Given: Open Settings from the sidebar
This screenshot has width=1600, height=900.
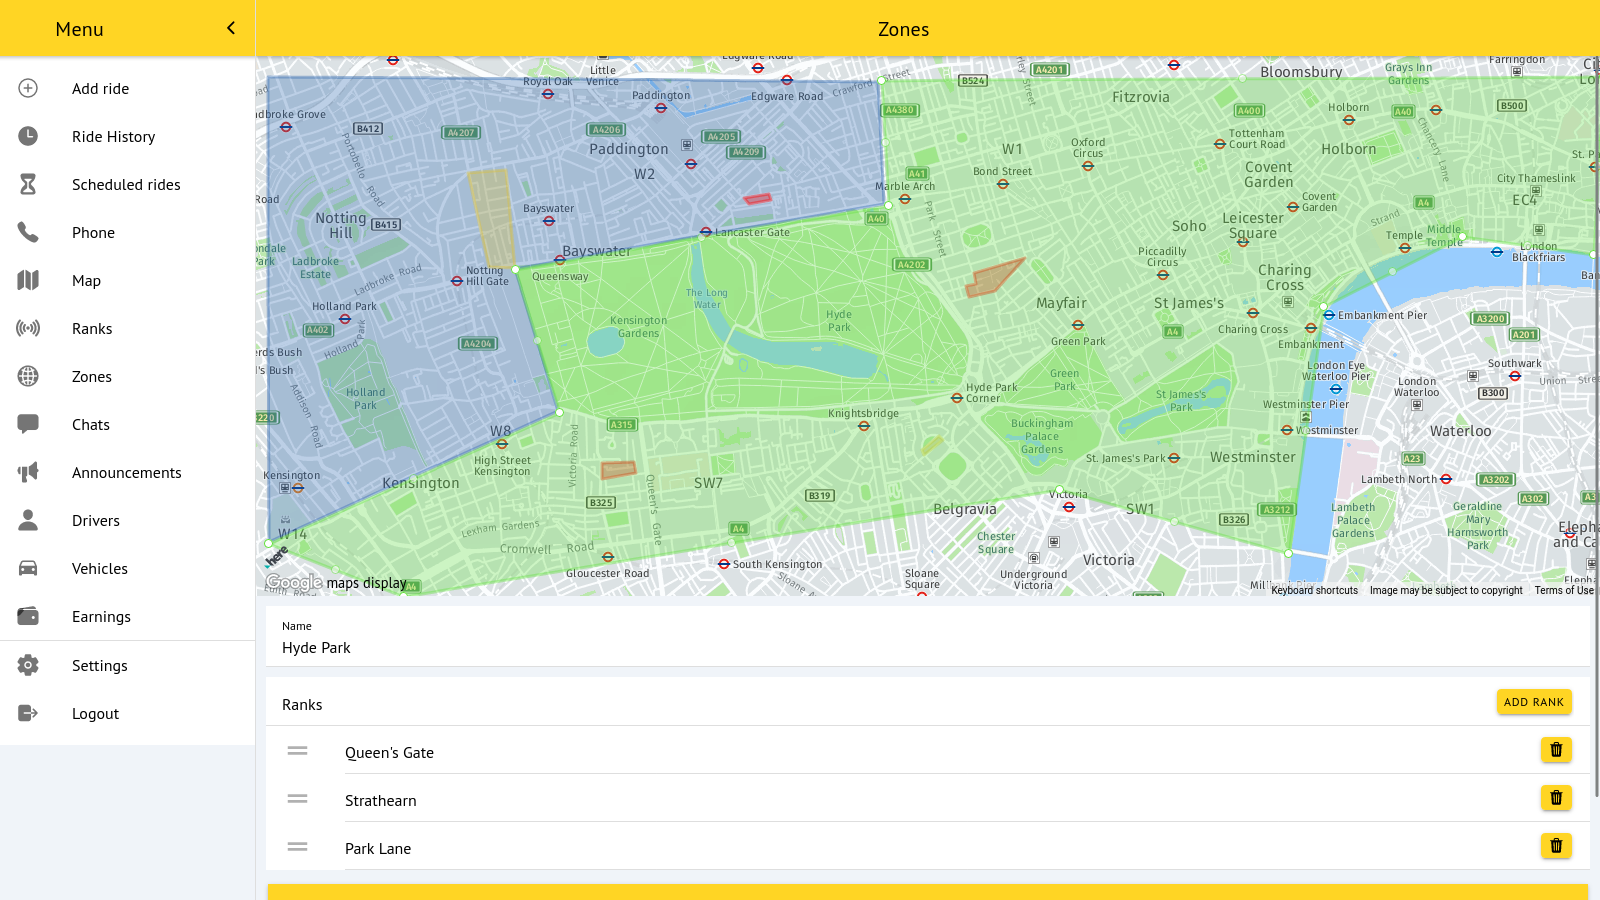Looking at the screenshot, I should (x=100, y=666).
